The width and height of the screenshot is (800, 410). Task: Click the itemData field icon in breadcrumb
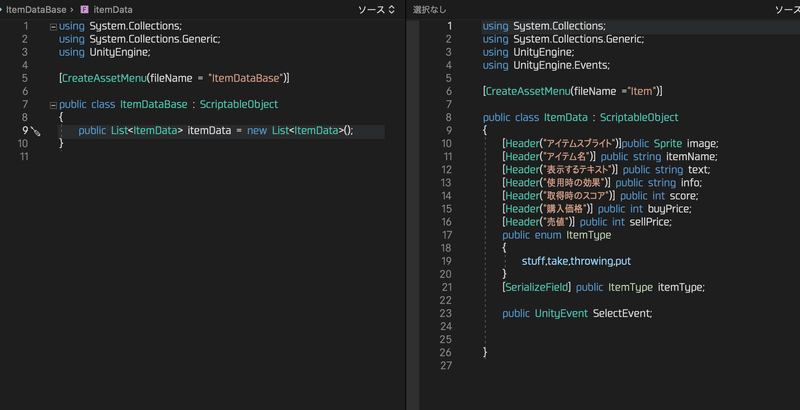pyautogui.click(x=84, y=9)
